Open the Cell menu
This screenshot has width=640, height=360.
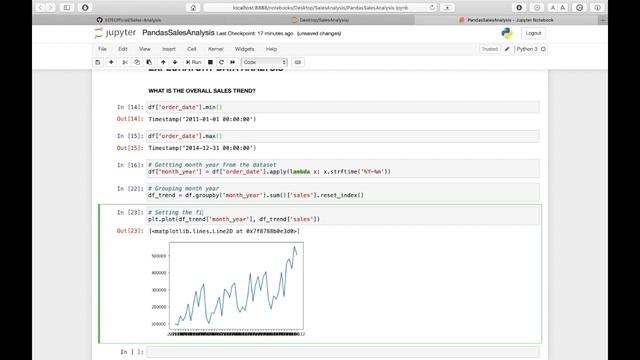(x=191, y=49)
